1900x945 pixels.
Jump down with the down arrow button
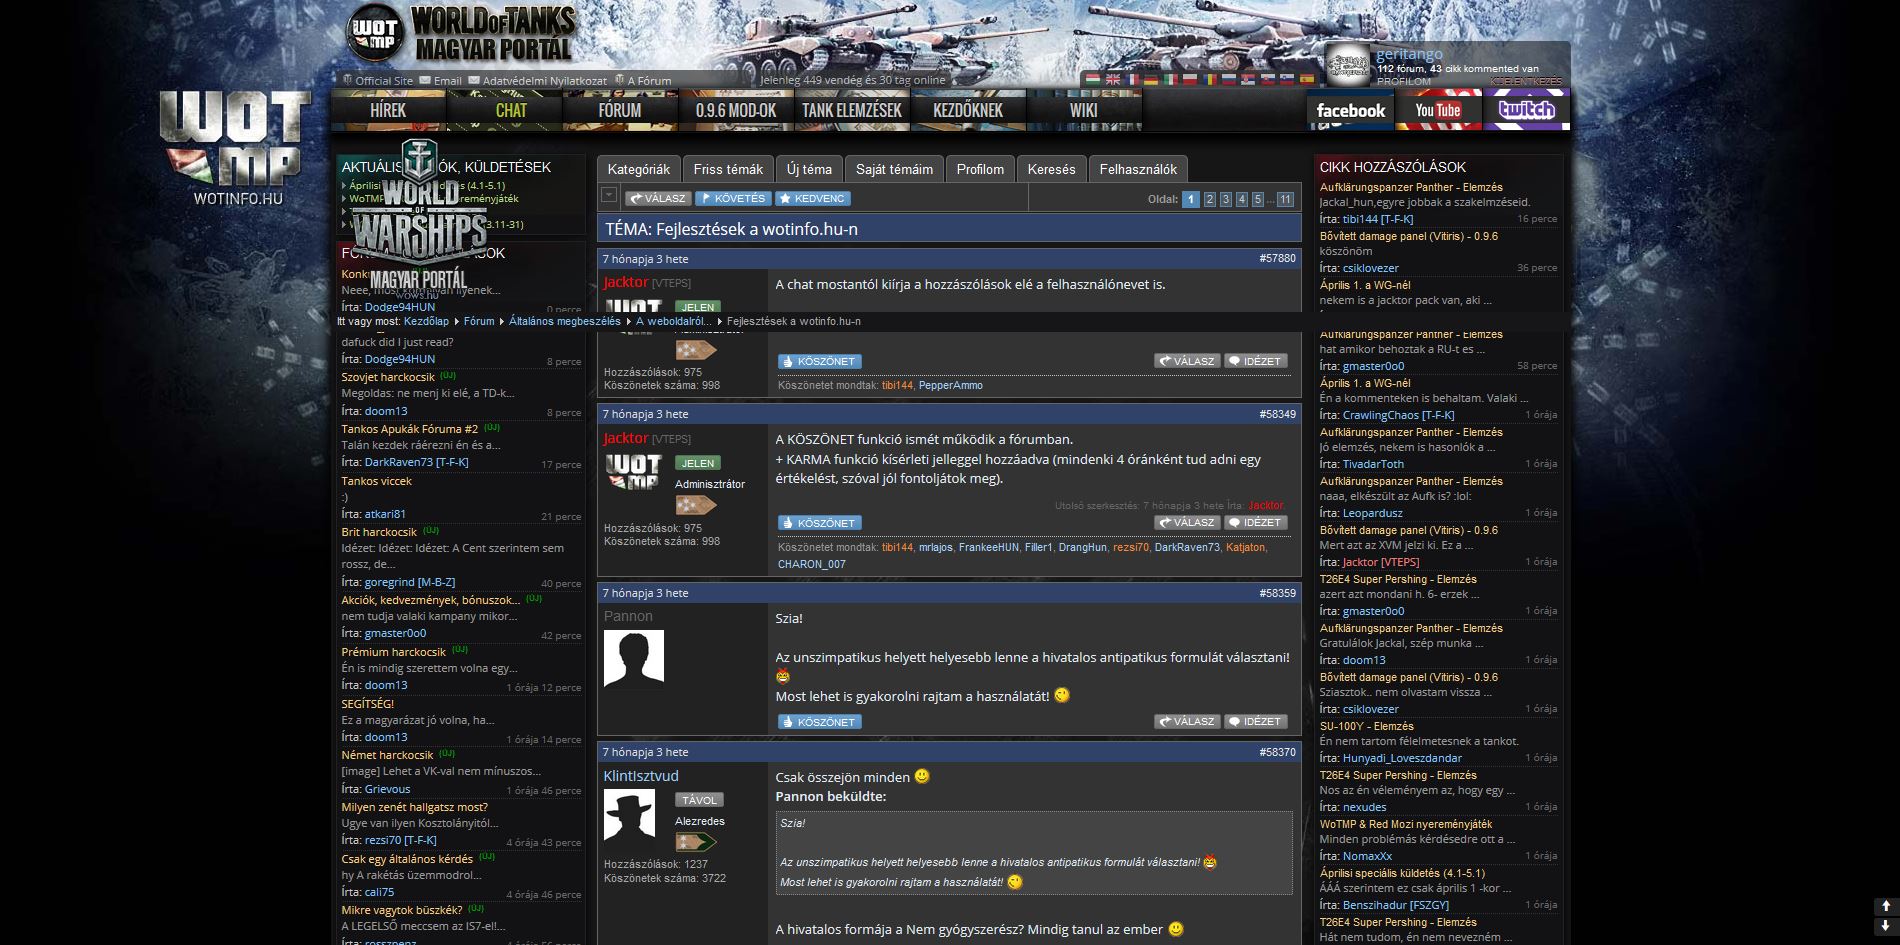point(1885,927)
